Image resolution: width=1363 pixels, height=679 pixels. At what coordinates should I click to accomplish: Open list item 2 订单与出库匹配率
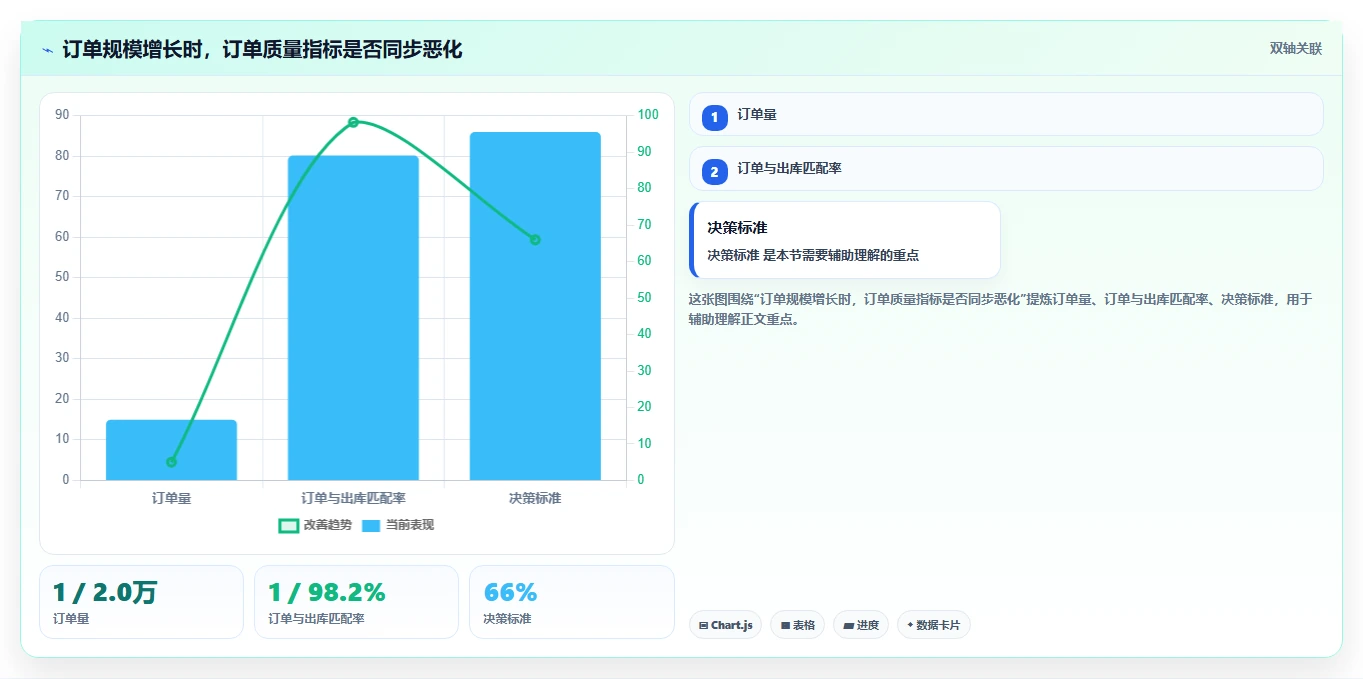[x=1006, y=169]
